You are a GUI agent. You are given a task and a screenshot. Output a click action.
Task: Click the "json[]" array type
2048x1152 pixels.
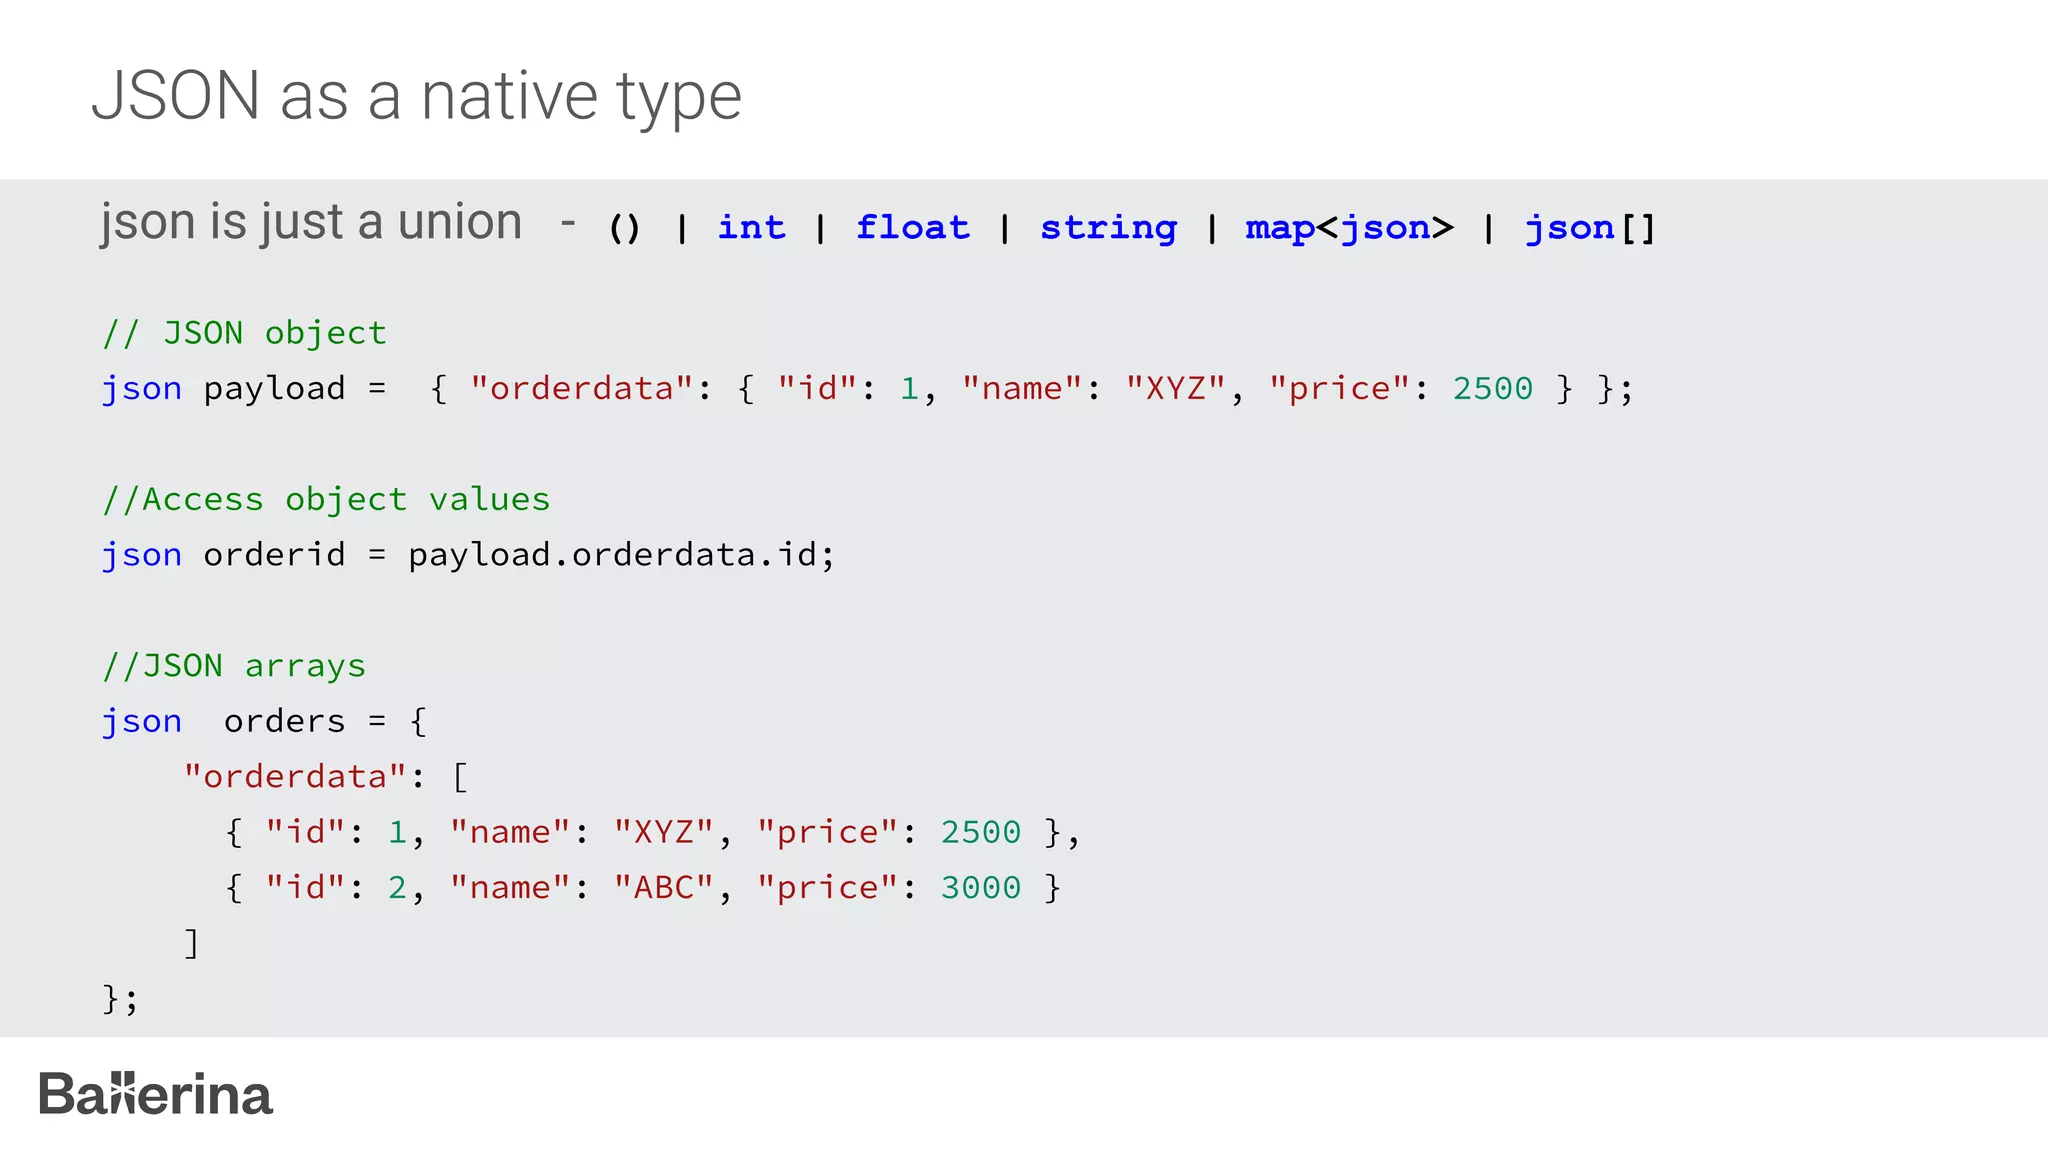tap(1591, 229)
